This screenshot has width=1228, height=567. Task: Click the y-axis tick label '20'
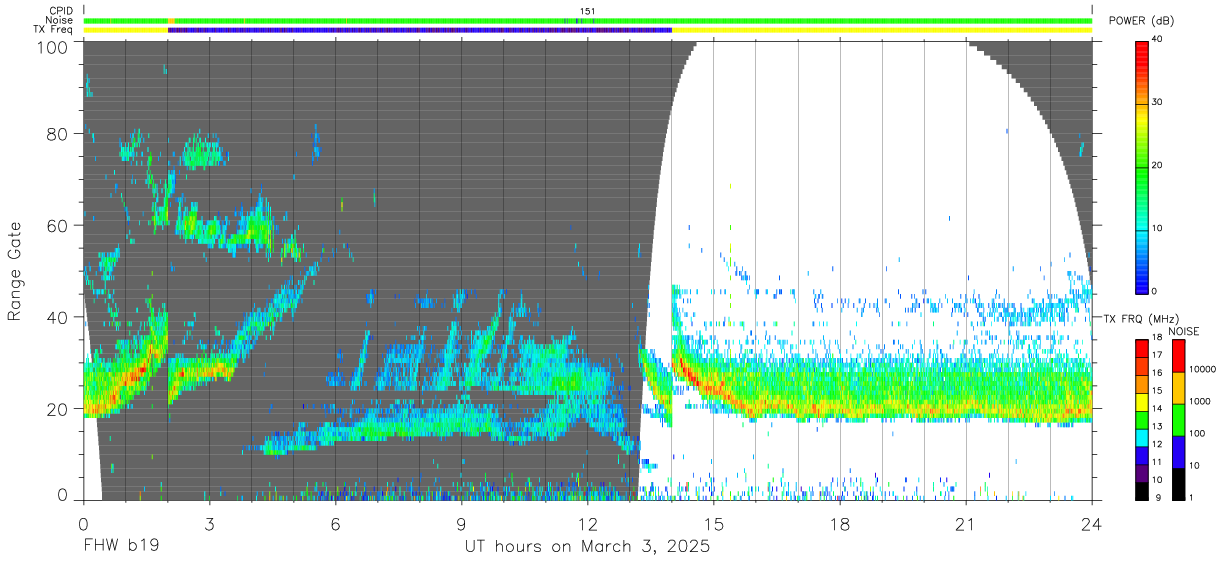tap(59, 409)
